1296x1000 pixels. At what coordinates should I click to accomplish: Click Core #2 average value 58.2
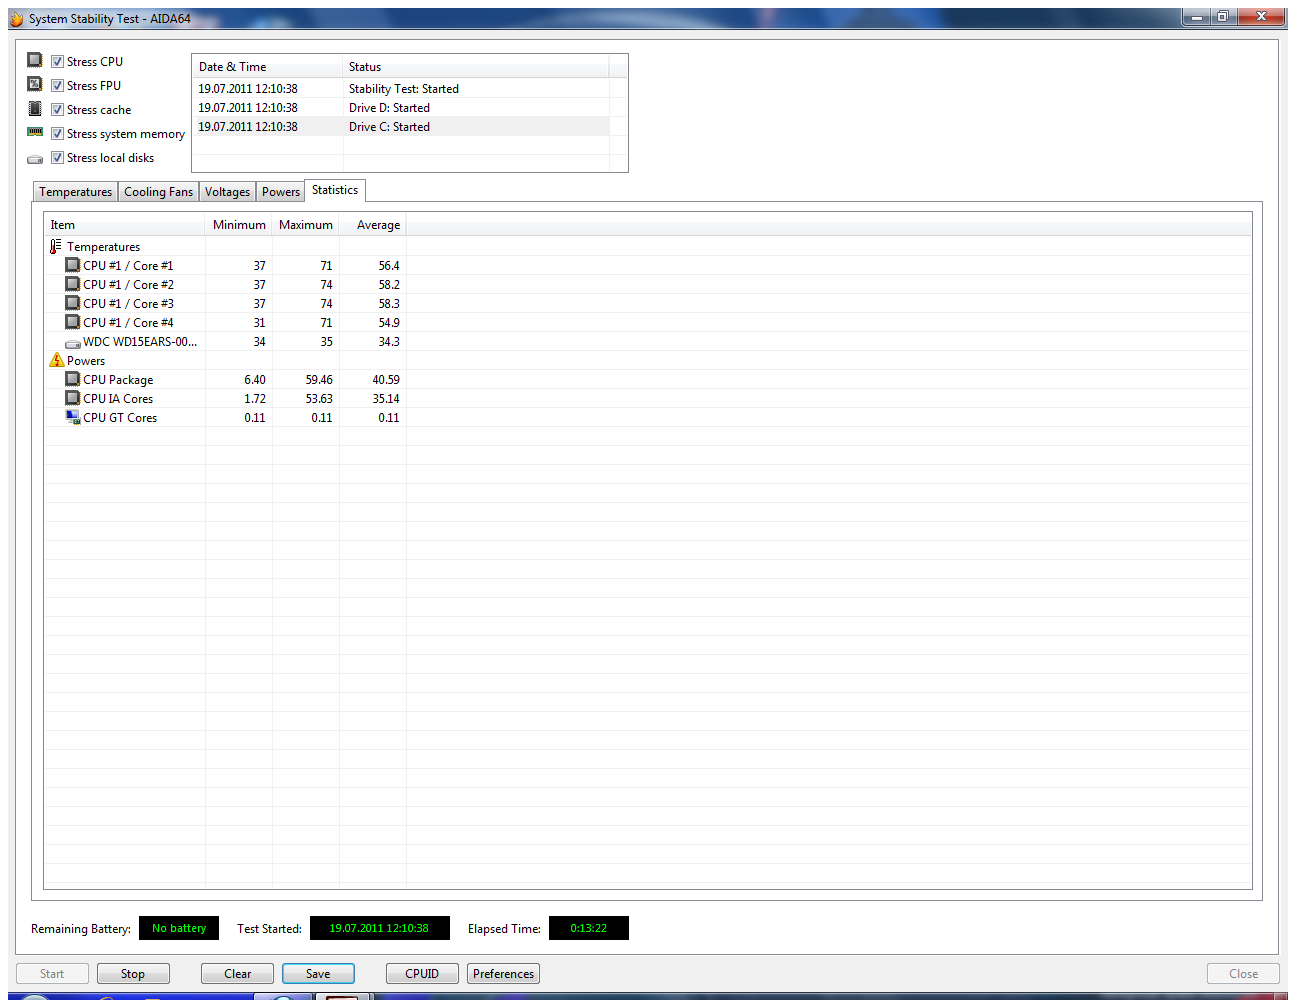pos(389,285)
